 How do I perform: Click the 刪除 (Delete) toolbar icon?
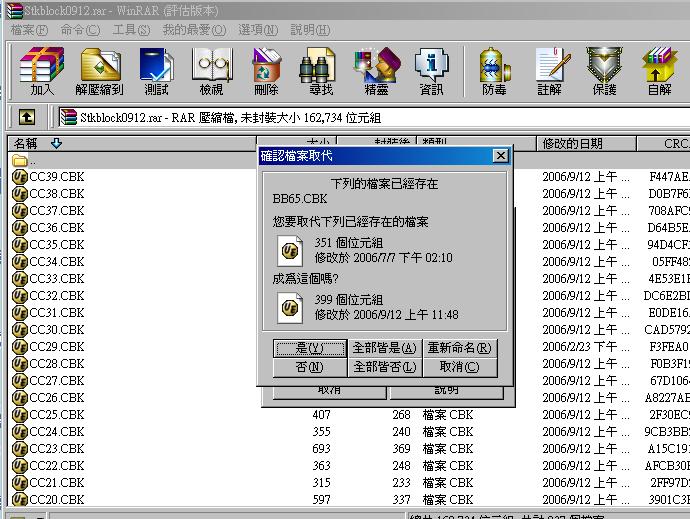(x=267, y=72)
